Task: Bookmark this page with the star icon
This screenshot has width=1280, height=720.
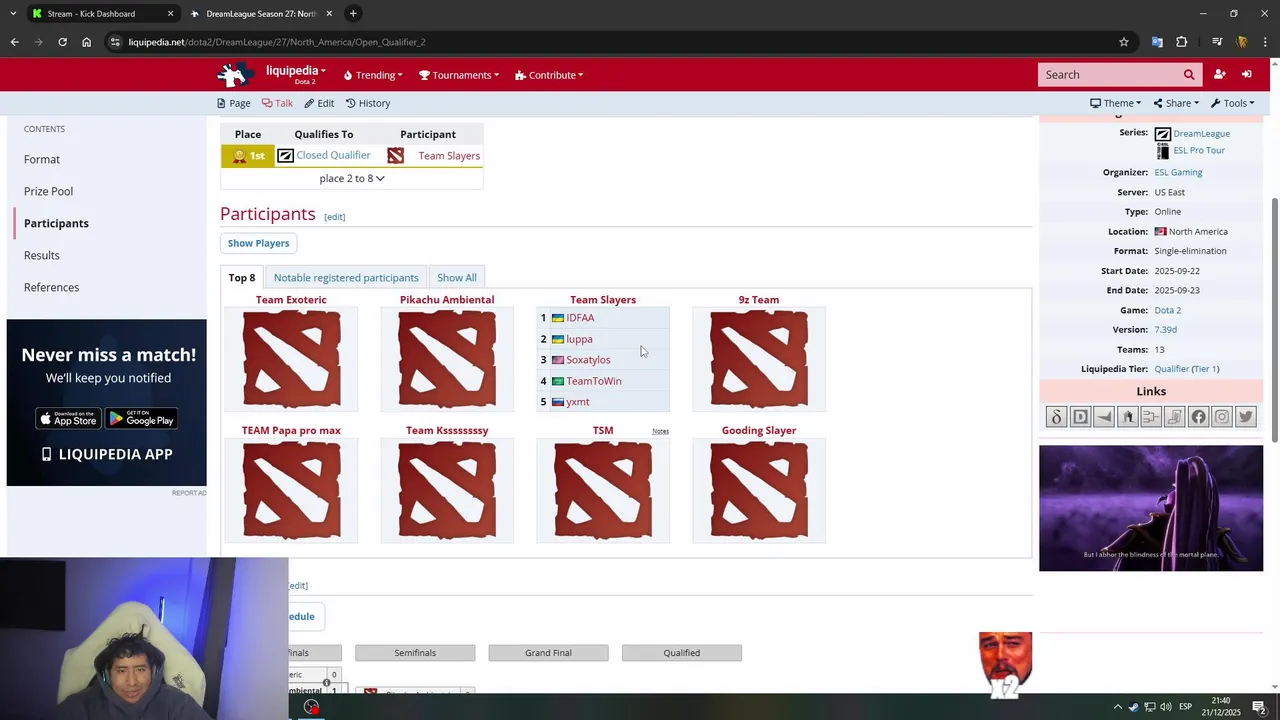Action: [x=1124, y=42]
